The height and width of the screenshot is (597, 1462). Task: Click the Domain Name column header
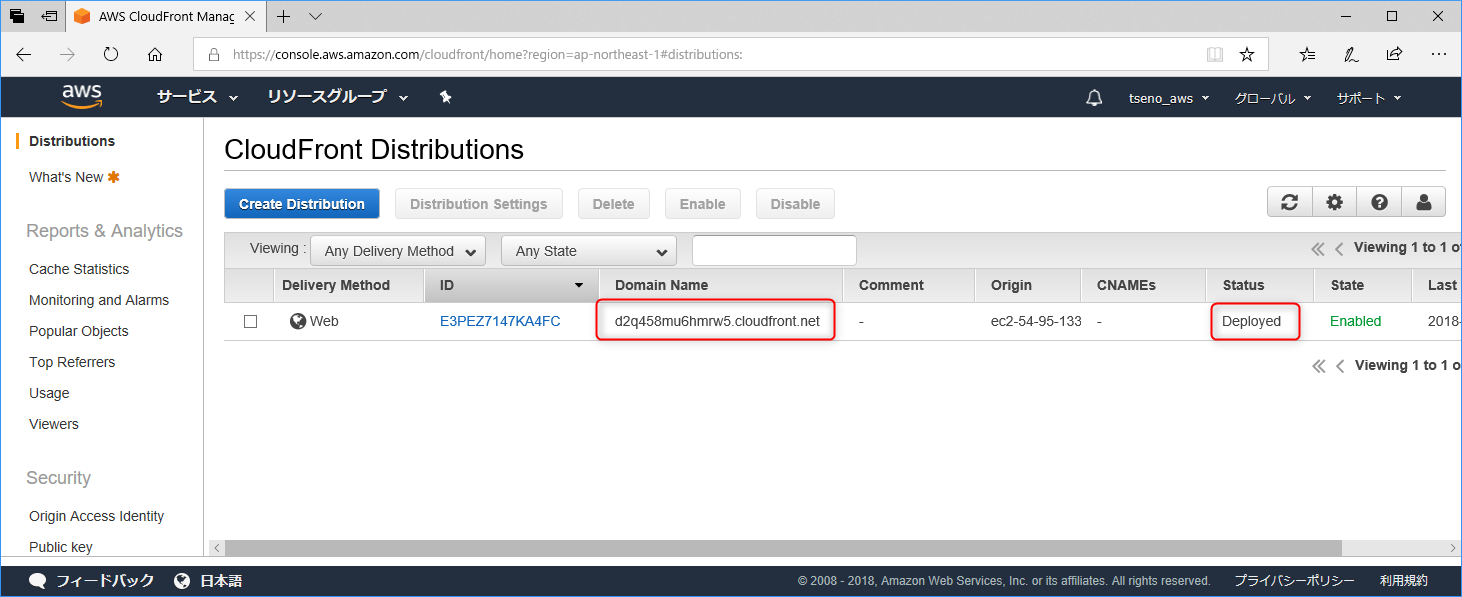pos(721,285)
